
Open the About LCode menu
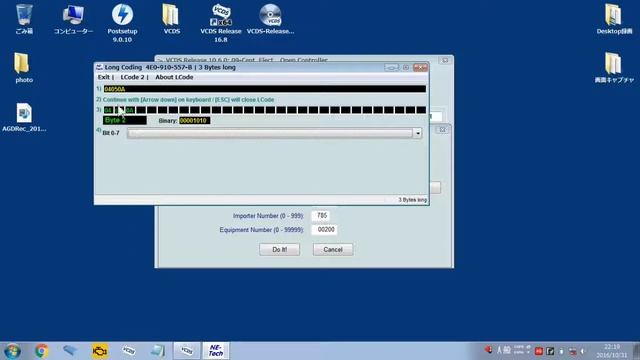(174, 77)
